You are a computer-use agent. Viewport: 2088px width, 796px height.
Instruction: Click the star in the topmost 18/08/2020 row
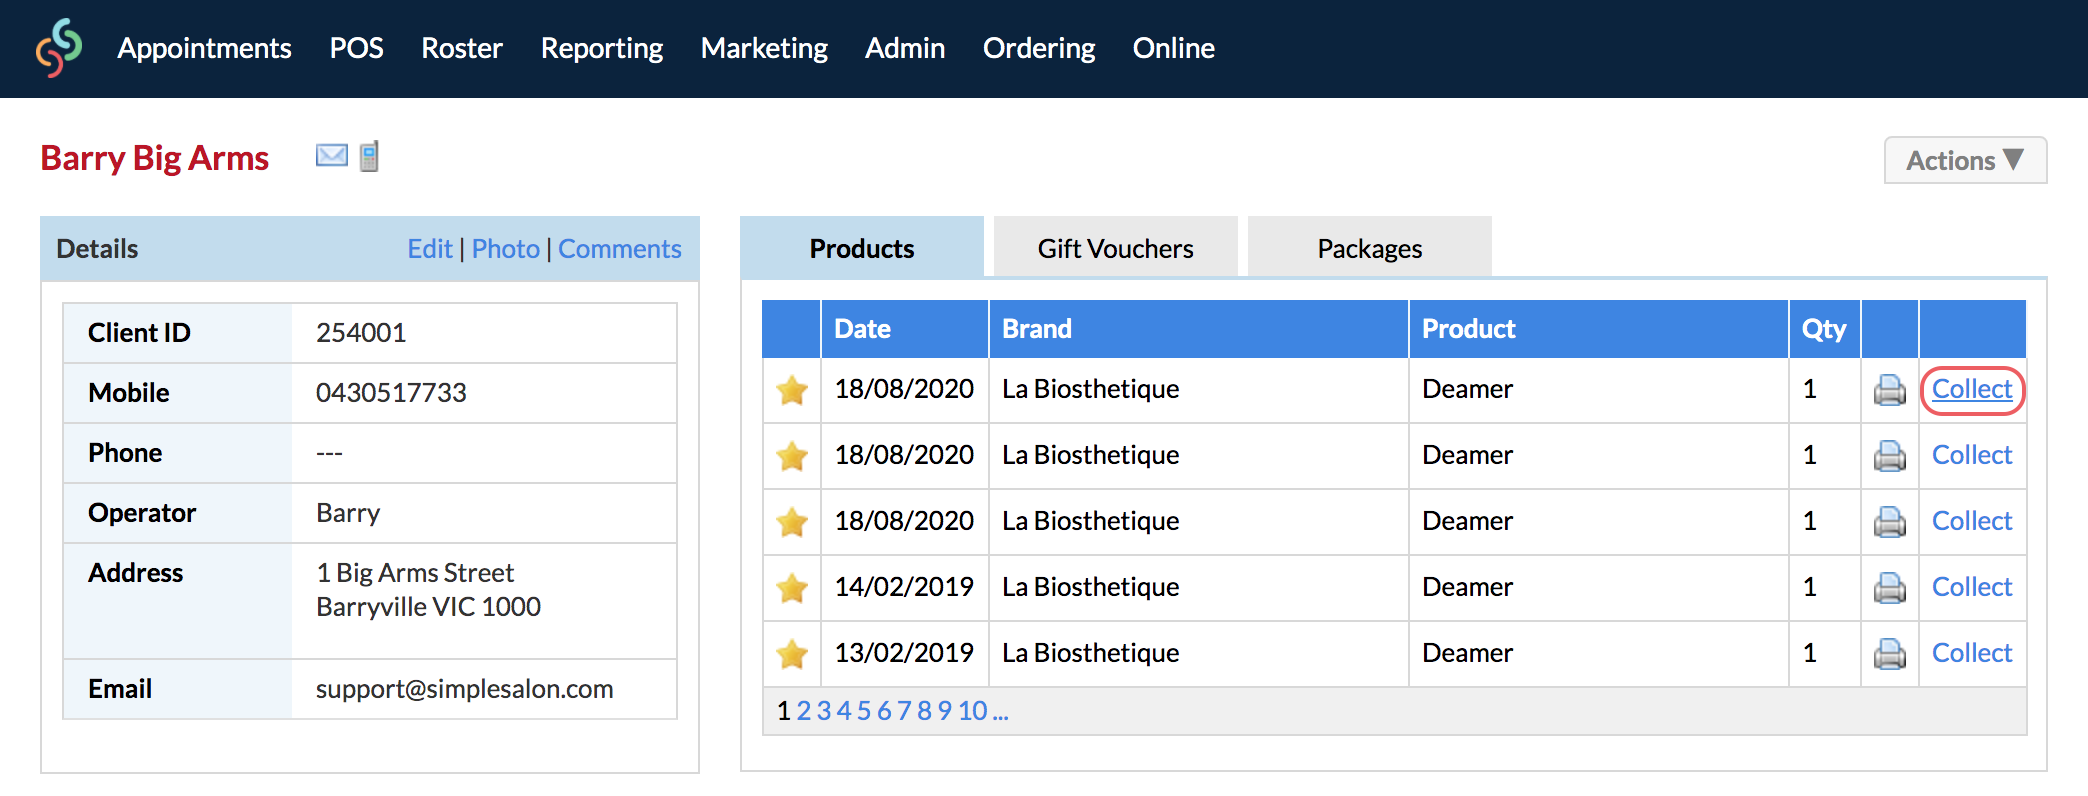(x=792, y=390)
